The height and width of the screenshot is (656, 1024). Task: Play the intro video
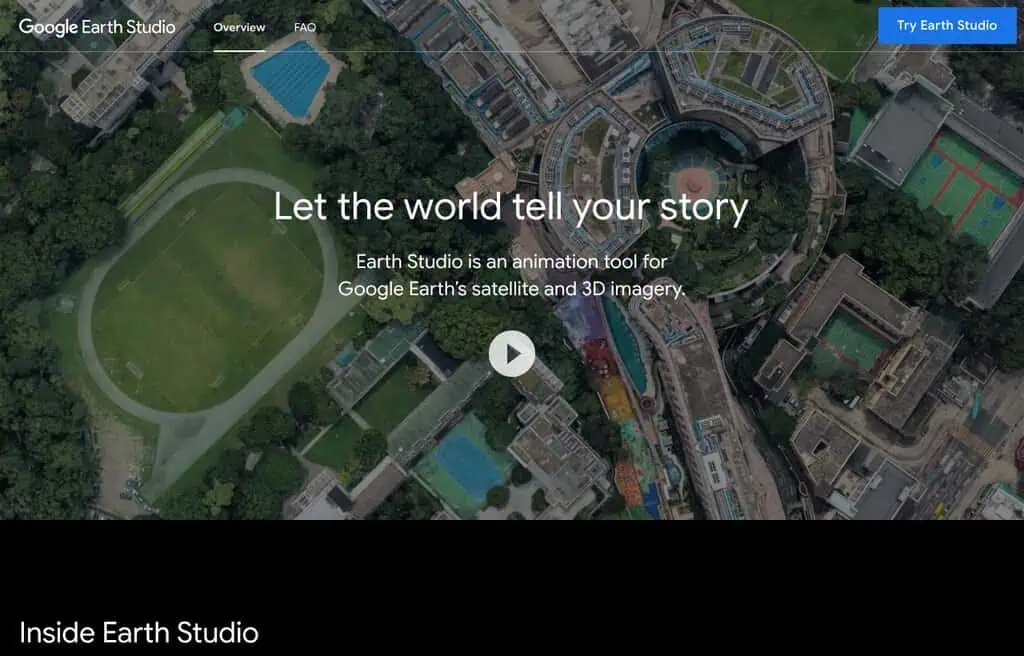coord(512,353)
